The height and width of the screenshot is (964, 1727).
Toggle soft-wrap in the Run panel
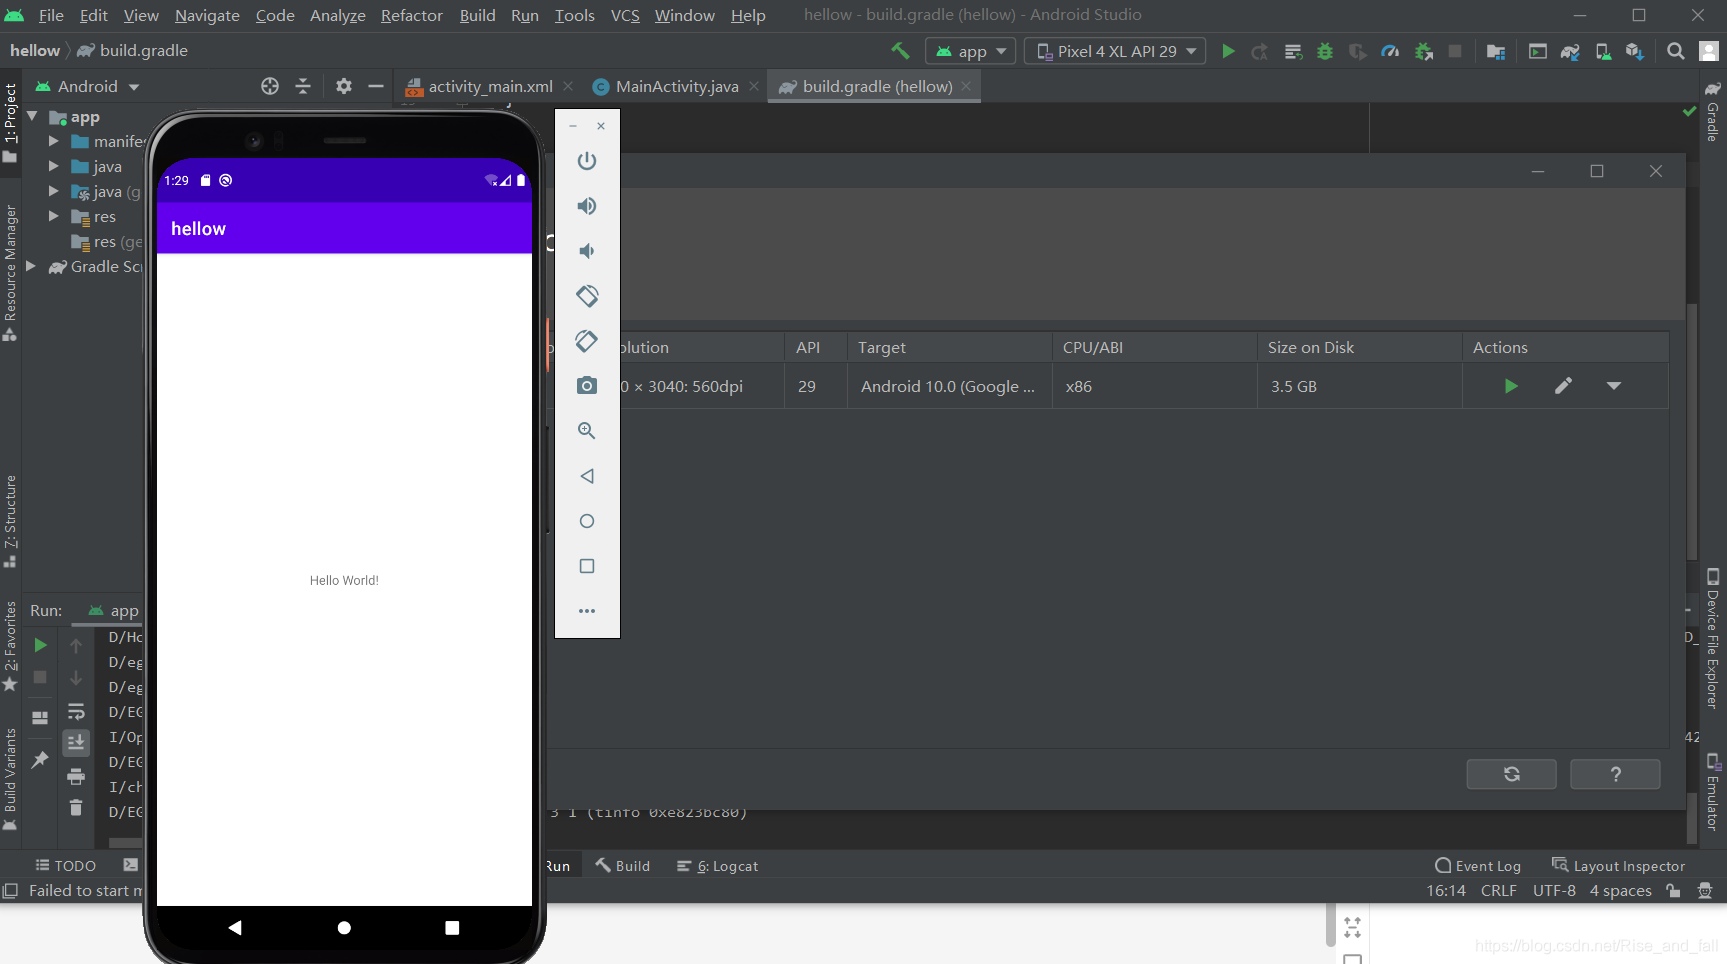[x=76, y=712]
